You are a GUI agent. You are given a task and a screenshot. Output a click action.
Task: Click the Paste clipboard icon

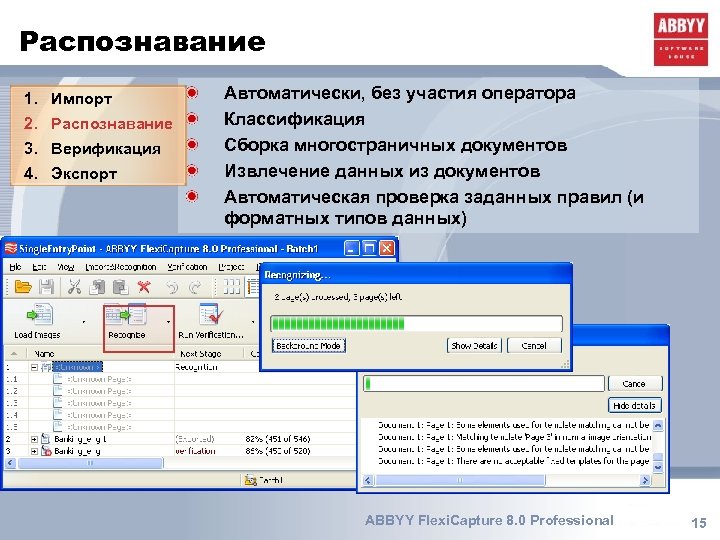tap(121, 287)
